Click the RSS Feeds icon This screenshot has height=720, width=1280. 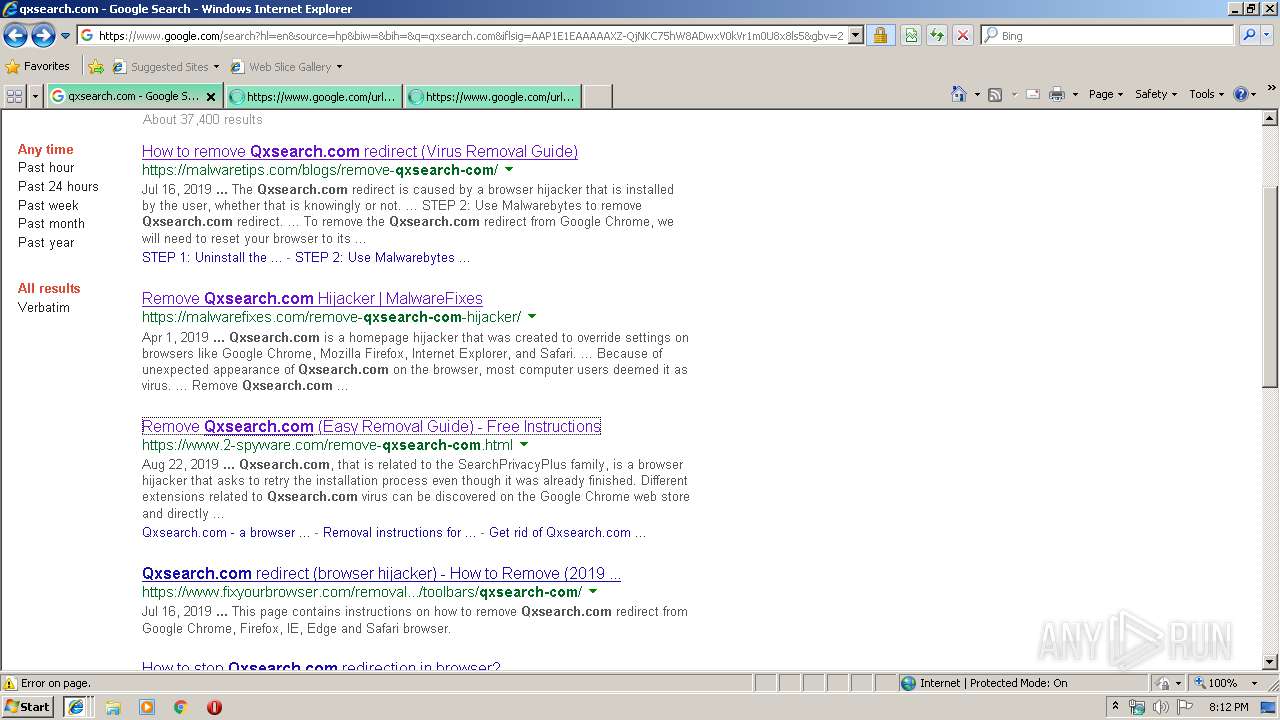click(x=995, y=94)
